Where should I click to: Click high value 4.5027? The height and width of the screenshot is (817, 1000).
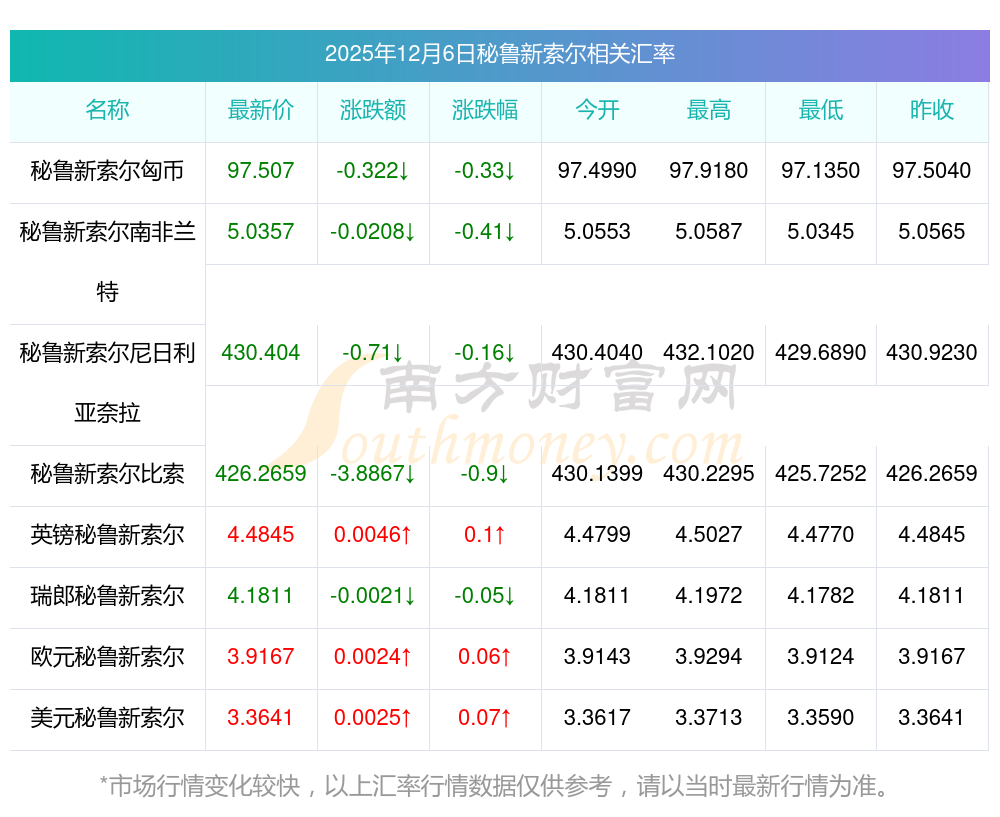tap(709, 534)
